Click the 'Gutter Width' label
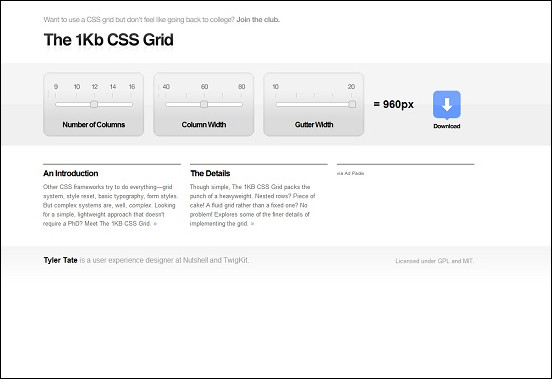Viewport: 552px width, 379px height. click(314, 125)
